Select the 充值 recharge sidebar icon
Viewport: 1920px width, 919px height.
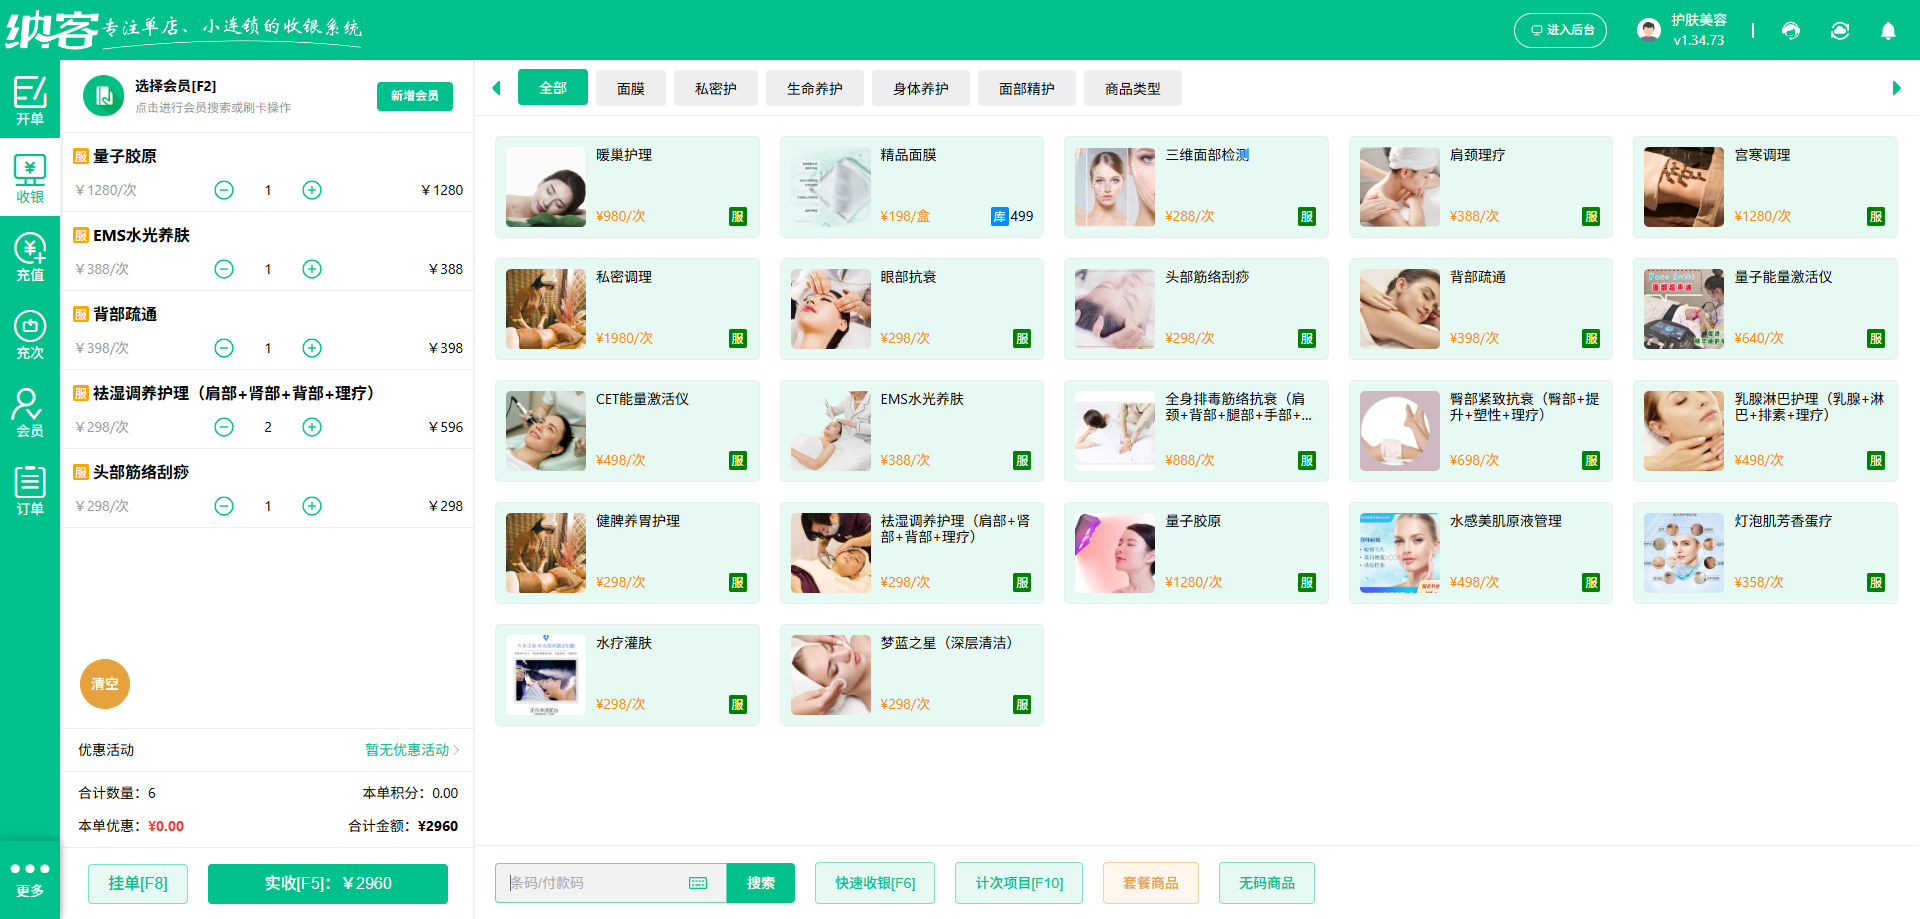pos(30,256)
